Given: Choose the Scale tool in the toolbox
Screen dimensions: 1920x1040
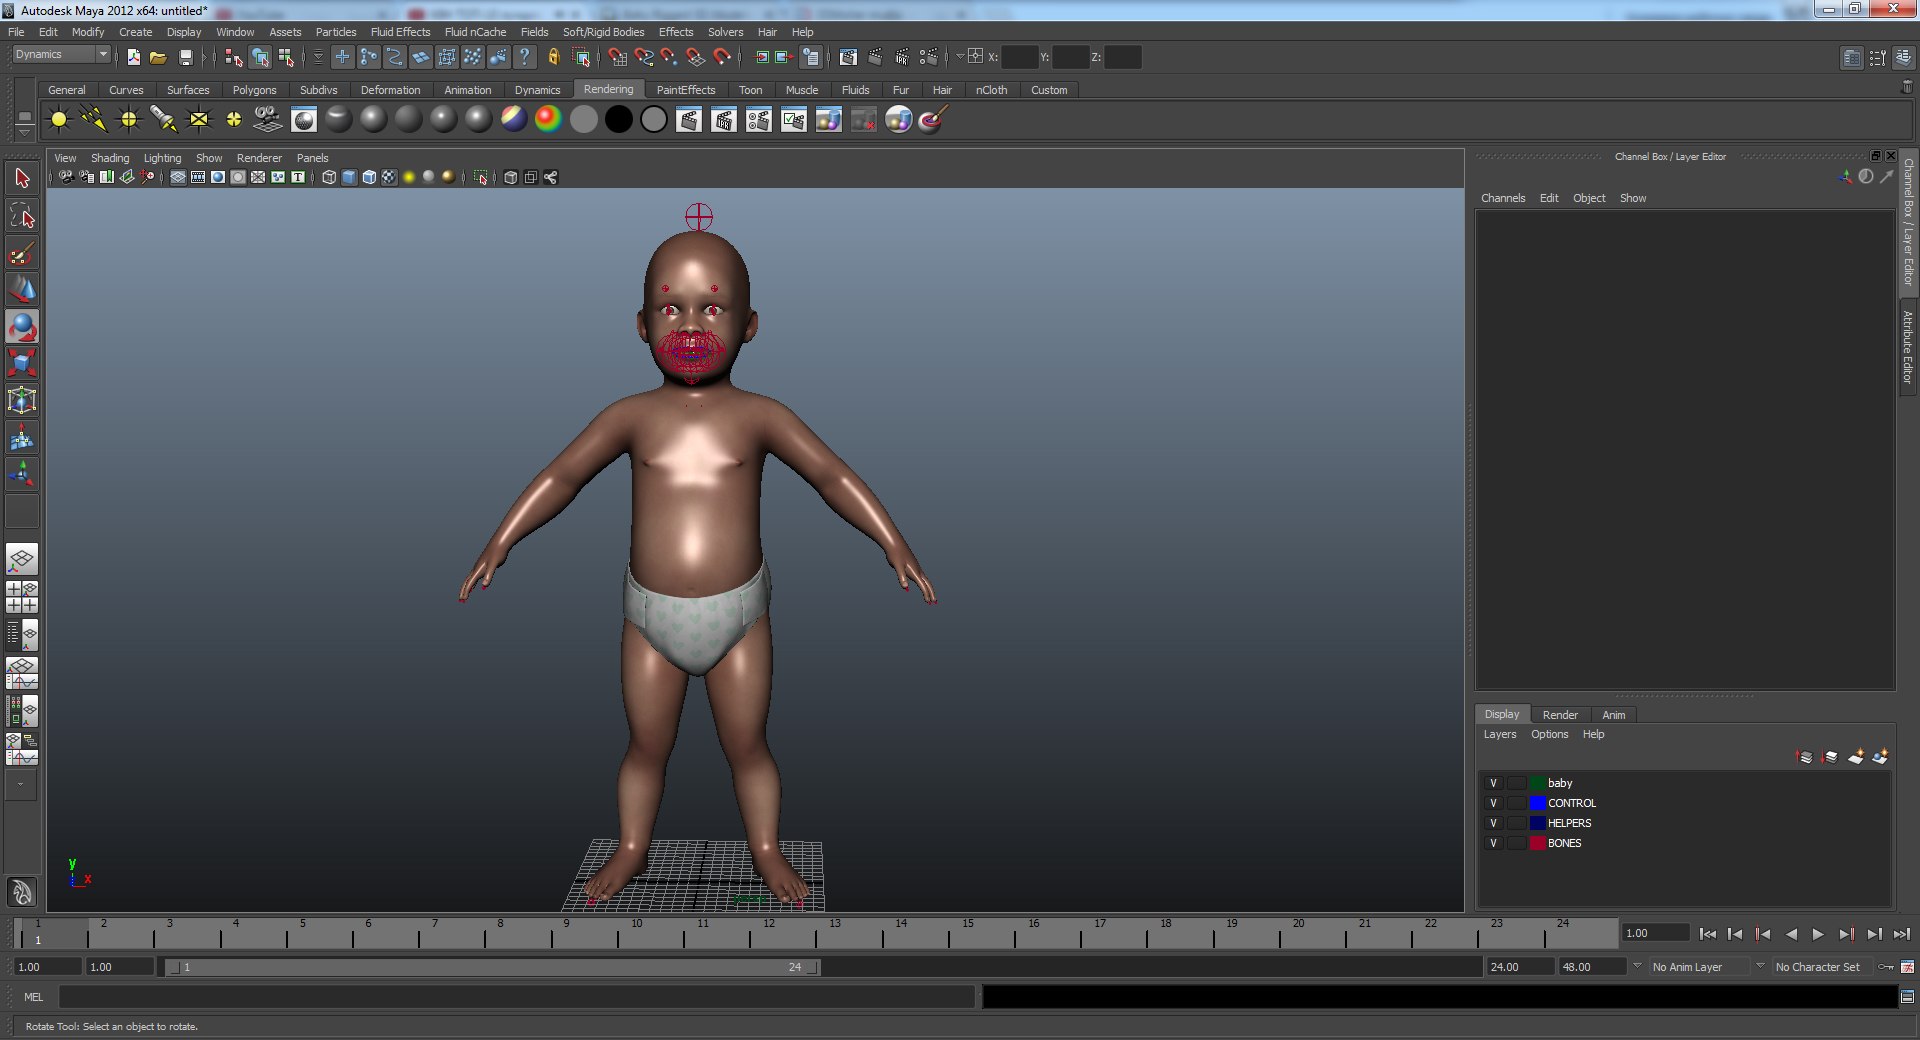Looking at the screenshot, I should point(22,364).
